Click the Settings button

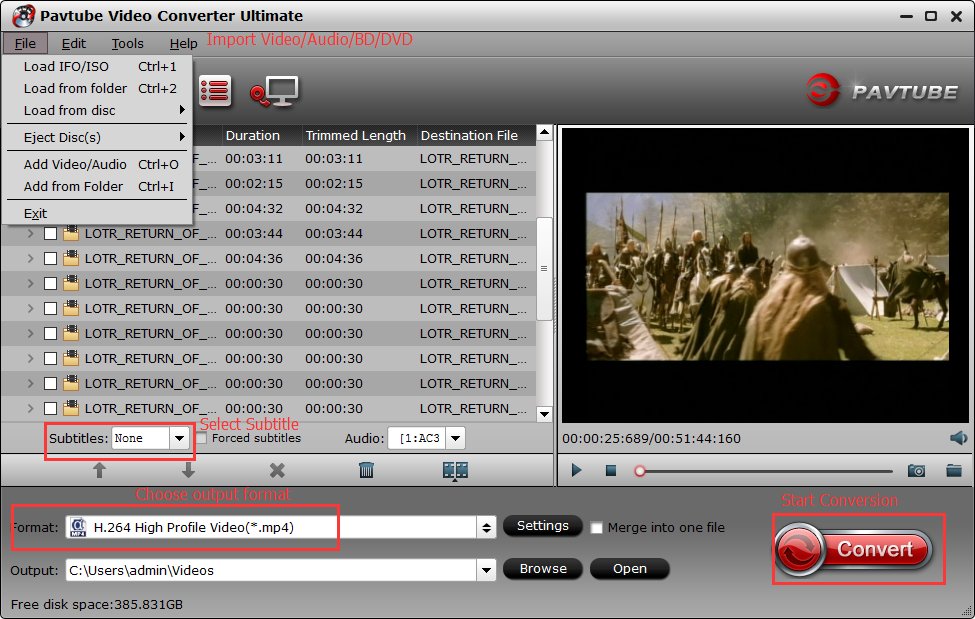pyautogui.click(x=542, y=526)
